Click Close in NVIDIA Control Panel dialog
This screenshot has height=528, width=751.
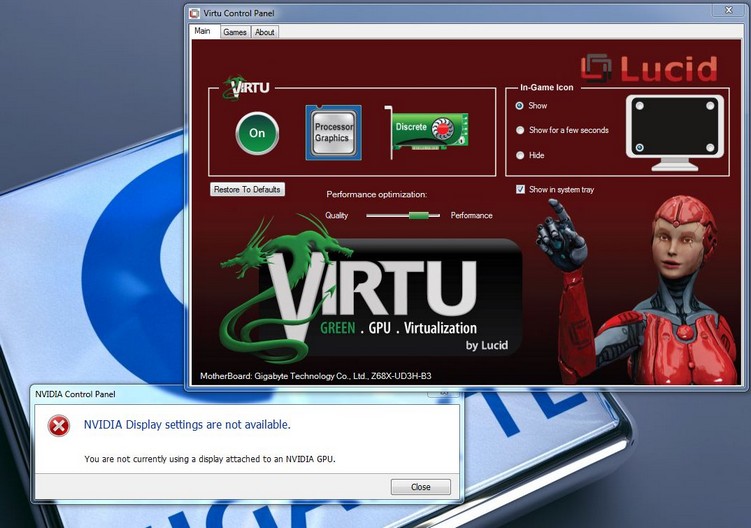click(421, 487)
